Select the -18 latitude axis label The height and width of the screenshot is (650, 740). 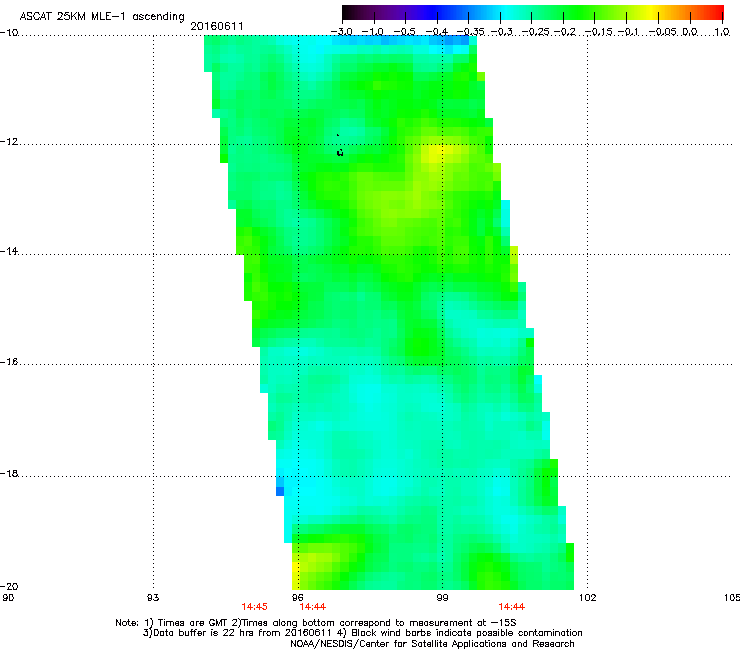pyautogui.click(x=9, y=473)
